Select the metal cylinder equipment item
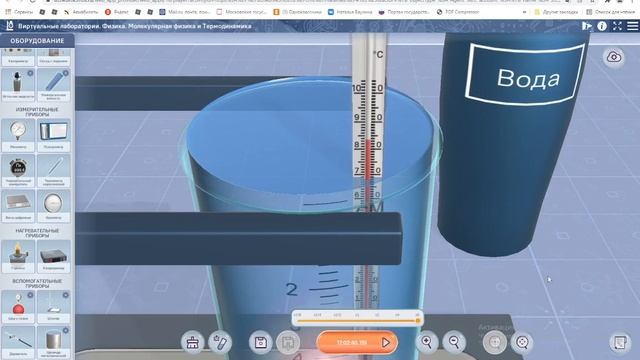The image size is (640, 360). tap(53, 342)
